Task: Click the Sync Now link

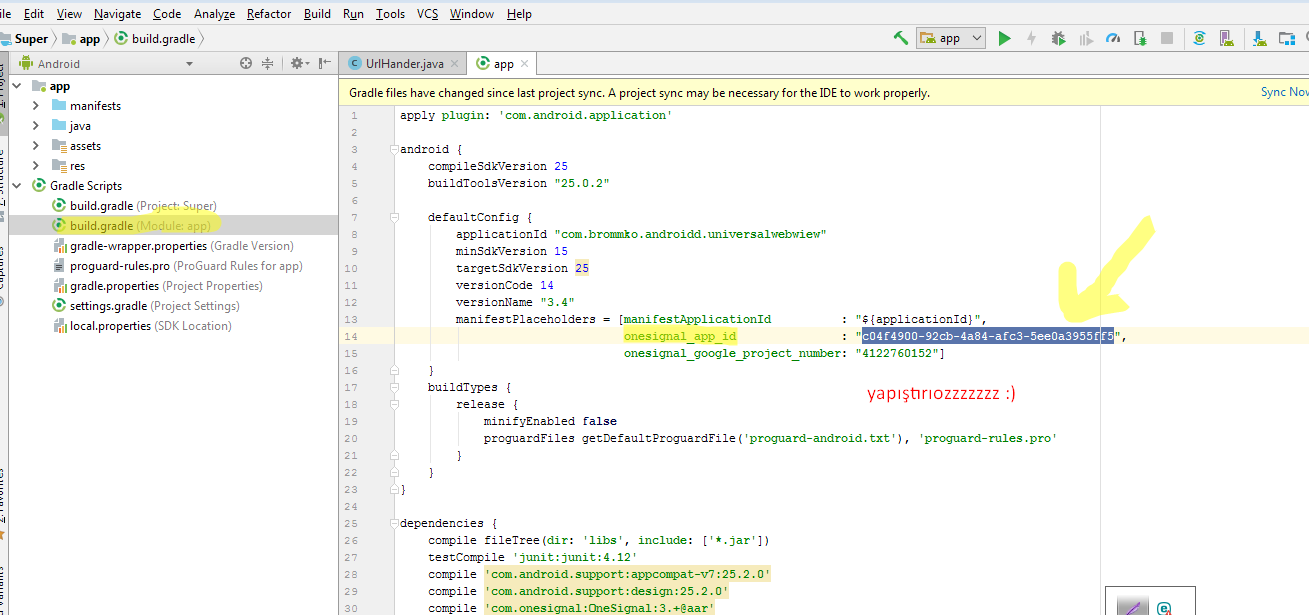Action: click(x=1285, y=92)
